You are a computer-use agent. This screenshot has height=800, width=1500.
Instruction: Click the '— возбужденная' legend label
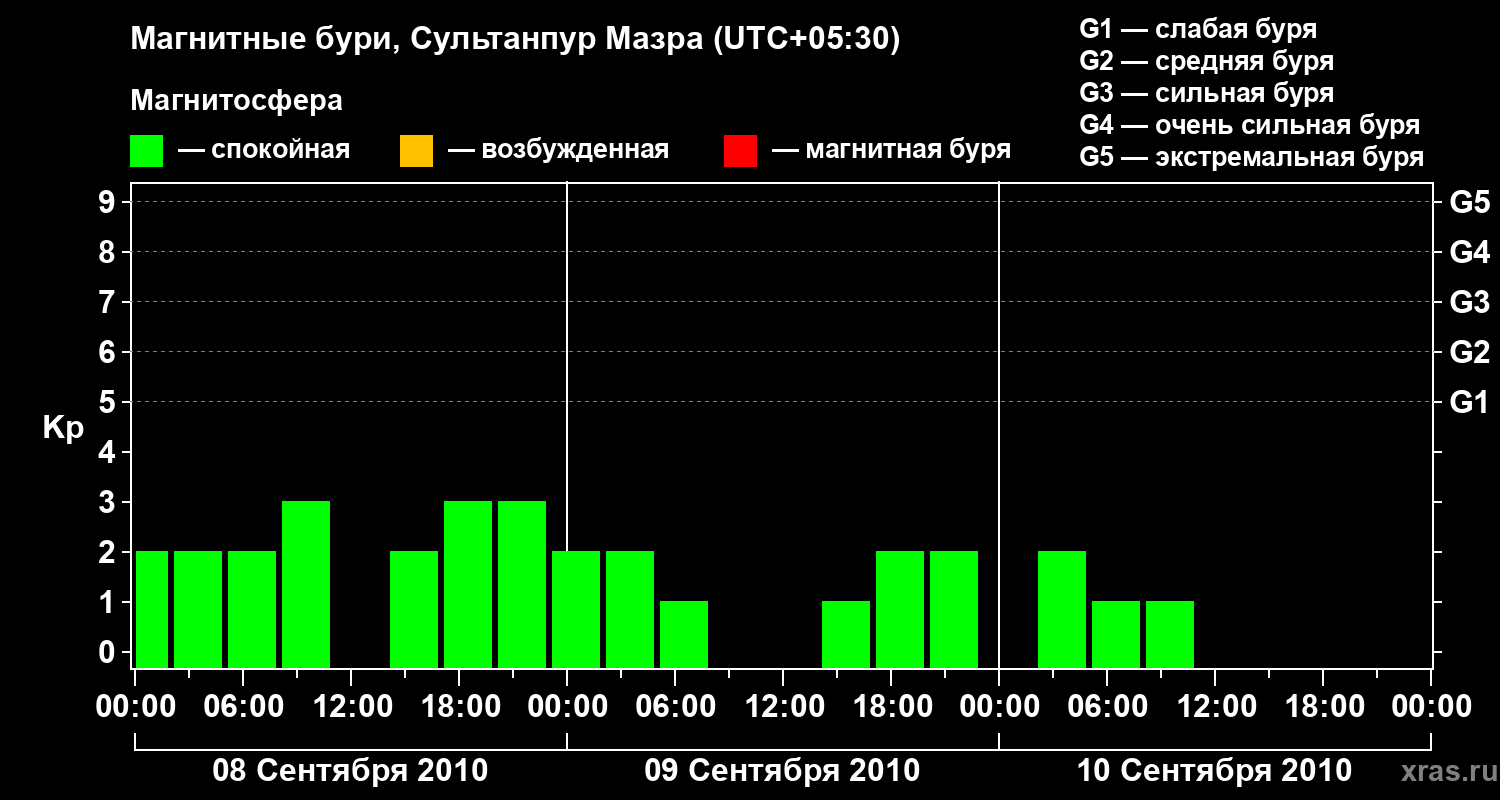point(558,151)
